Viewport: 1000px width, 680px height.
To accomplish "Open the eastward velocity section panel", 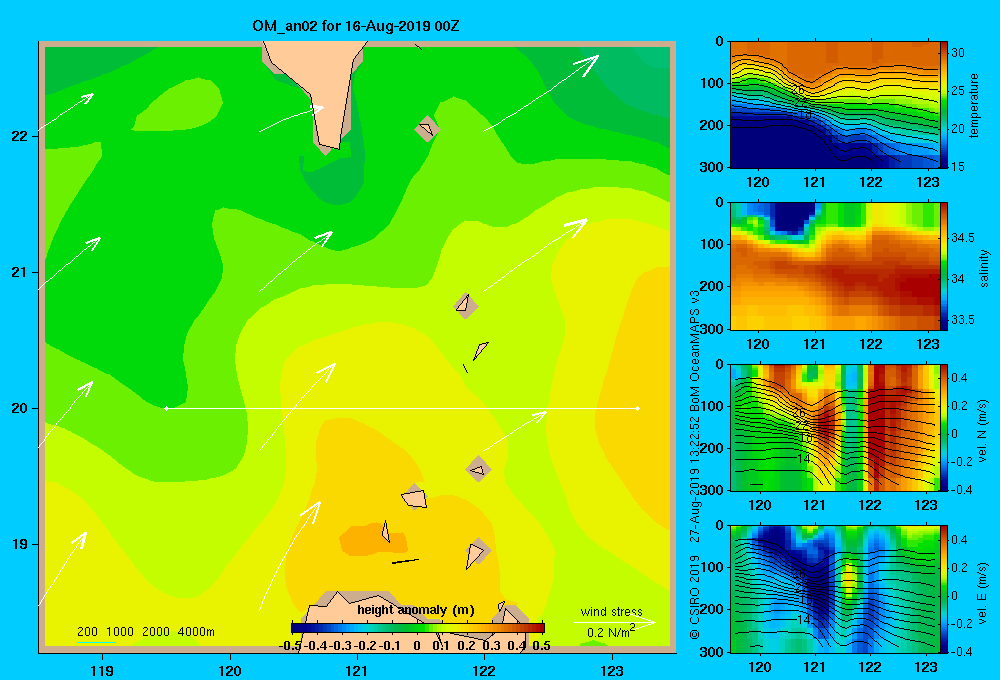I will click(834, 589).
